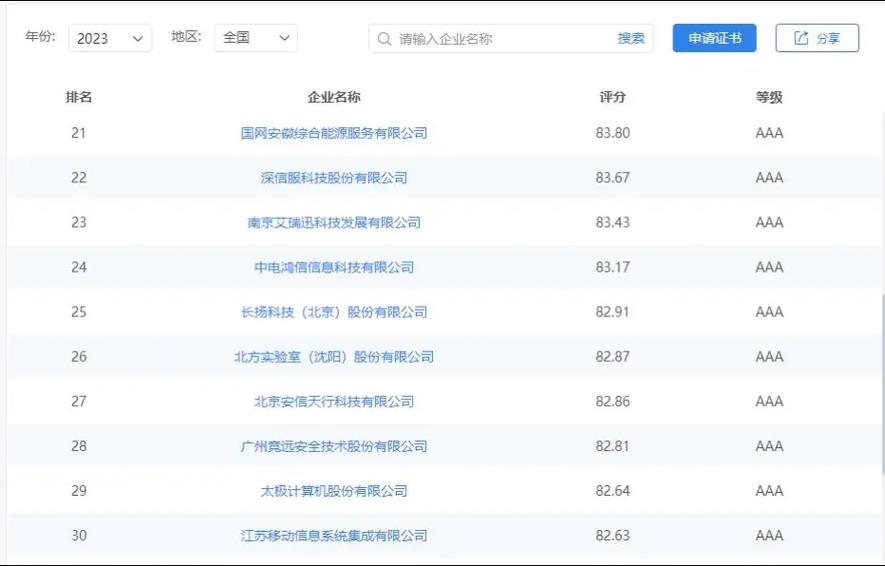Click rank number 25
The height and width of the screenshot is (566, 885).
tap(78, 311)
